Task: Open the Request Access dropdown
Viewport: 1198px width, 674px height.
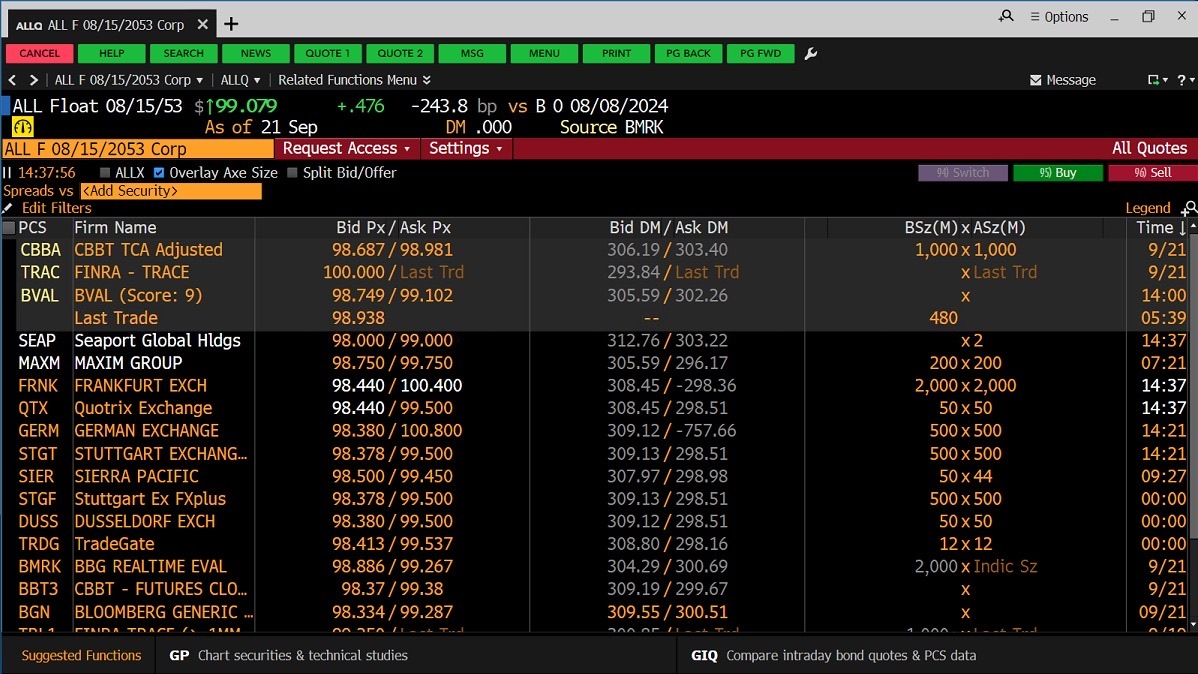Action: click(x=347, y=148)
